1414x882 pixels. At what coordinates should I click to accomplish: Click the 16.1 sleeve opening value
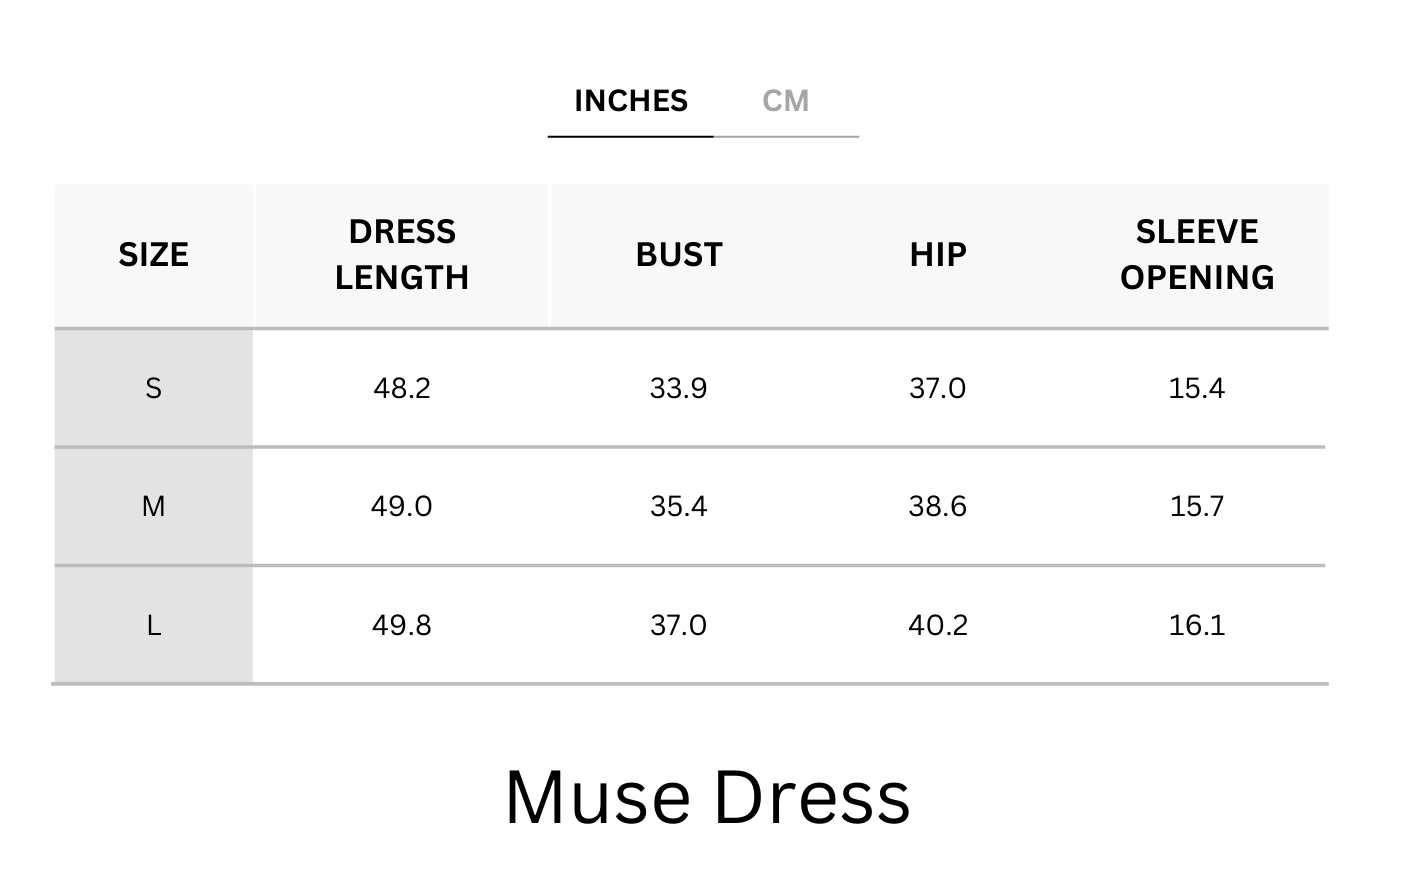pyautogui.click(x=1197, y=625)
